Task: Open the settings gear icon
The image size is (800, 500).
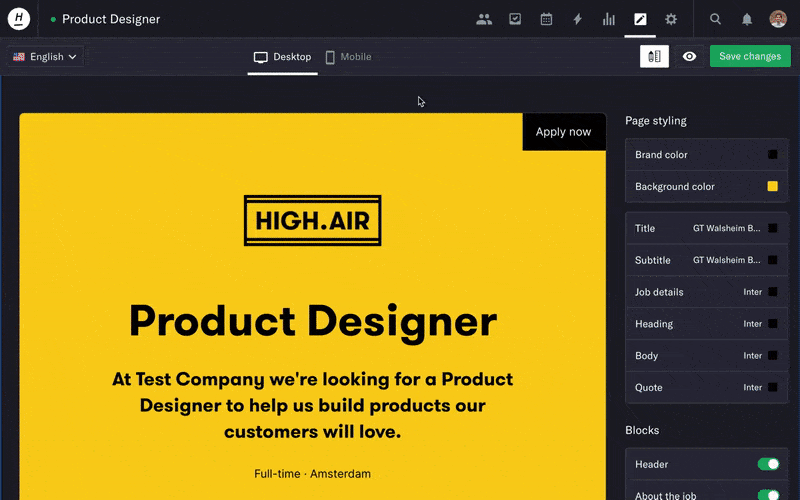Action: pyautogui.click(x=671, y=19)
